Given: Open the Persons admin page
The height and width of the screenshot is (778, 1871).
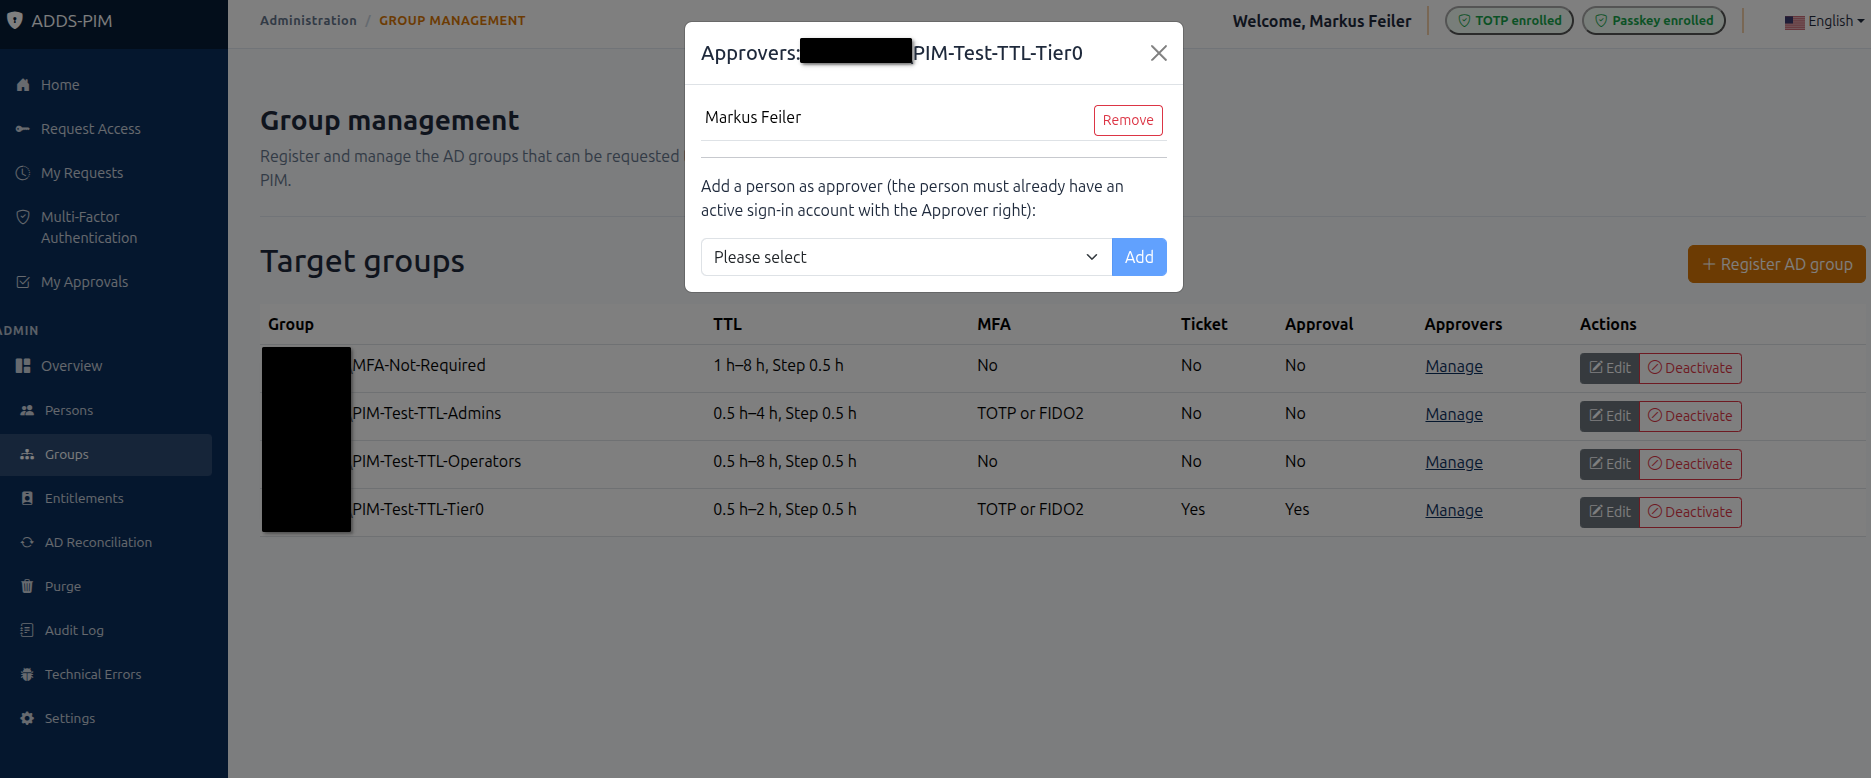Looking at the screenshot, I should pyautogui.click(x=69, y=411).
